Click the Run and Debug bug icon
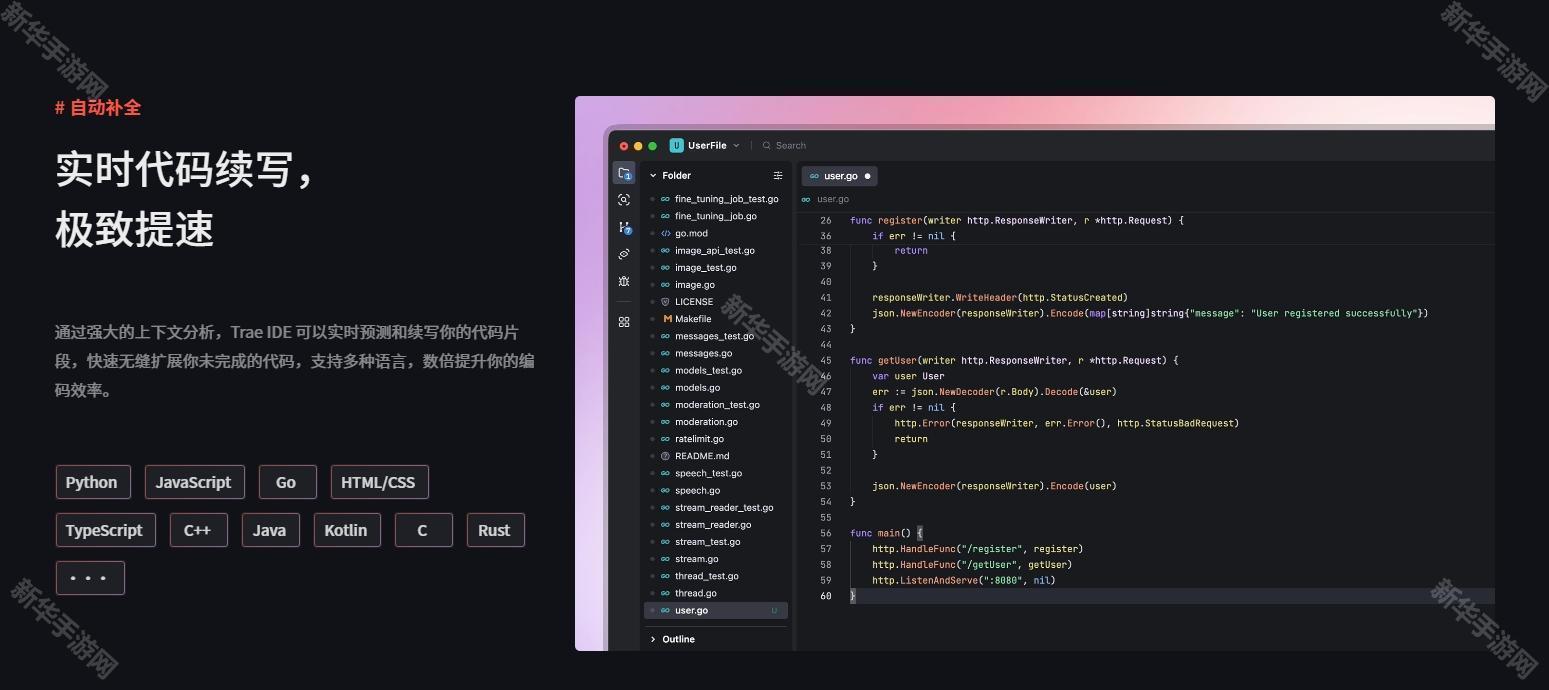Screen dimensions: 1549x690 coord(624,282)
